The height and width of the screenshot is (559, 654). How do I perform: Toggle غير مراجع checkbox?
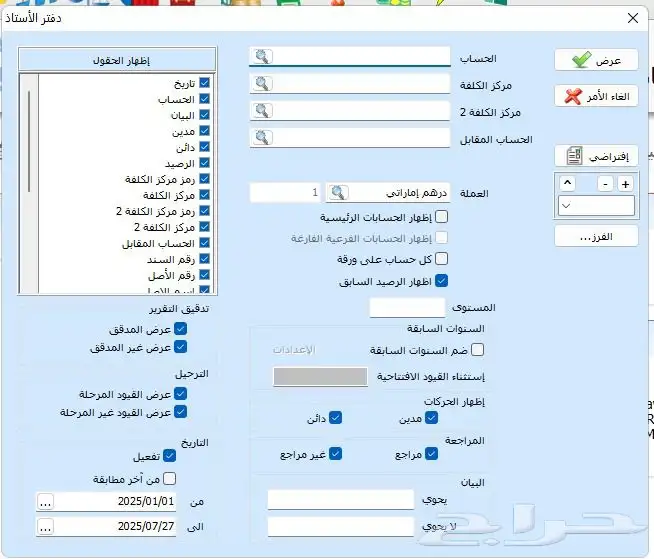pos(335,453)
